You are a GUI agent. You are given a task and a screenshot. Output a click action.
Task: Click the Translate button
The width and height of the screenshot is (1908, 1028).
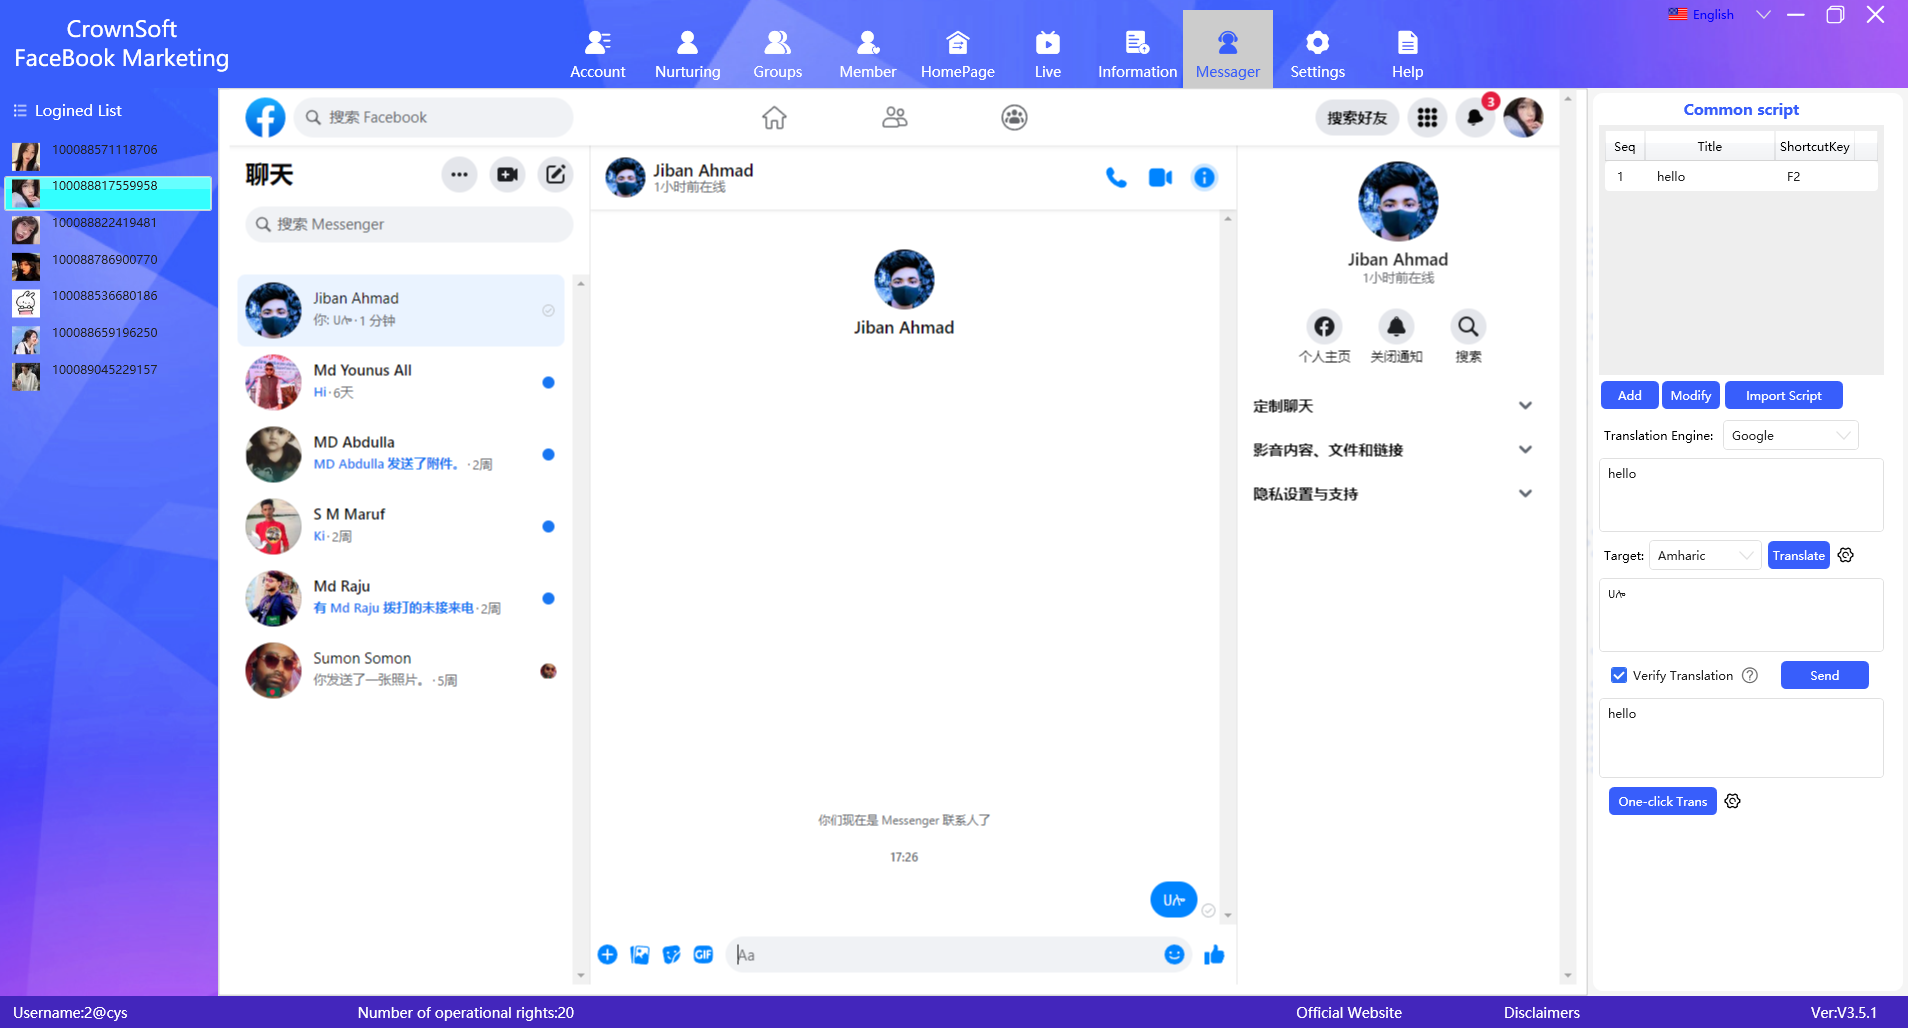(x=1798, y=555)
